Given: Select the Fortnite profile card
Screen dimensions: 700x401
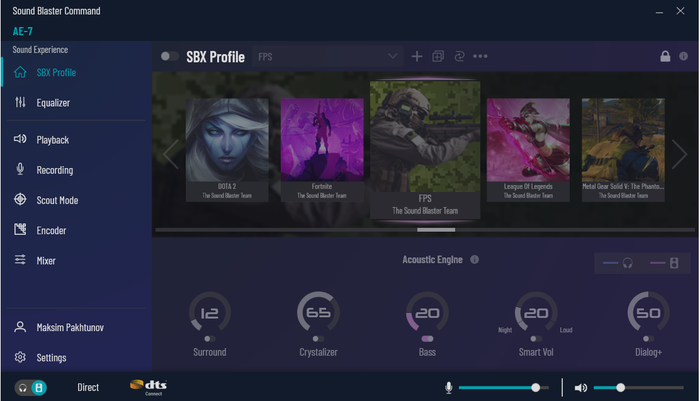Looking at the screenshot, I should (322, 150).
